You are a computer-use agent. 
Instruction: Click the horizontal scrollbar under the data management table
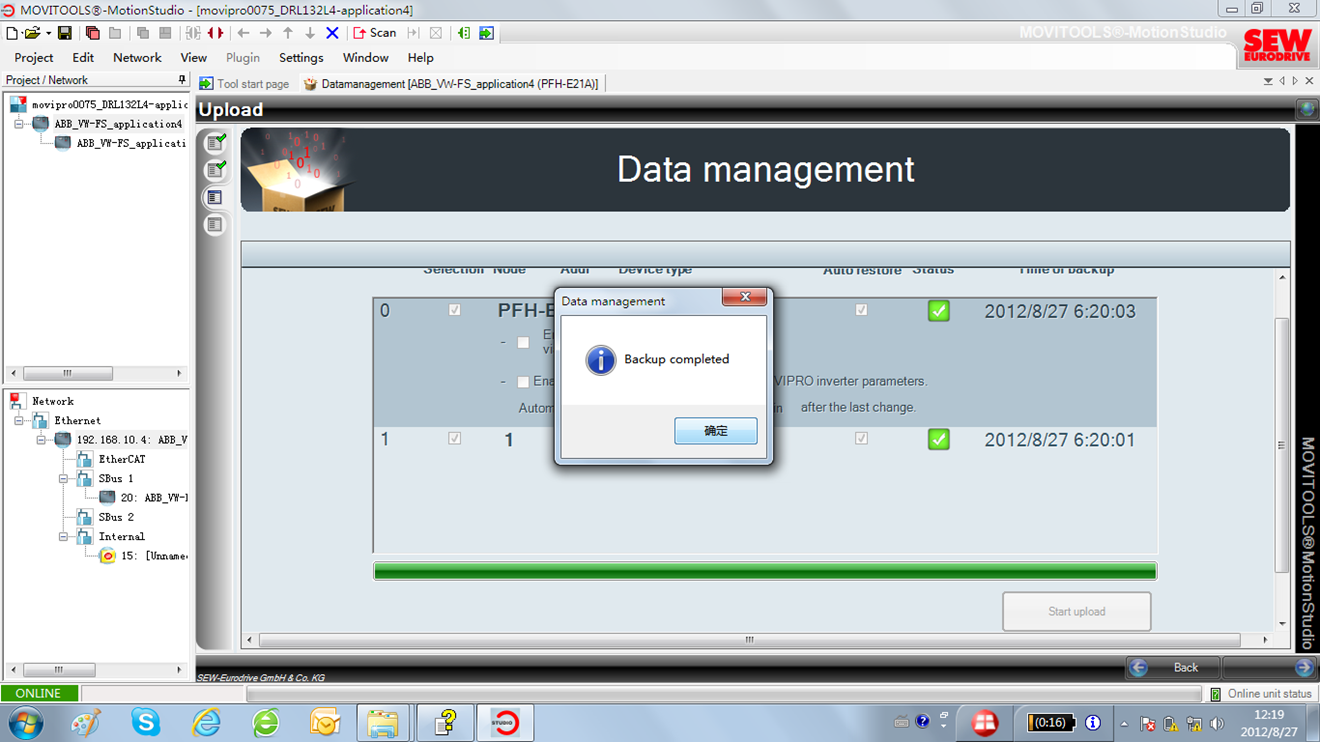pos(749,640)
